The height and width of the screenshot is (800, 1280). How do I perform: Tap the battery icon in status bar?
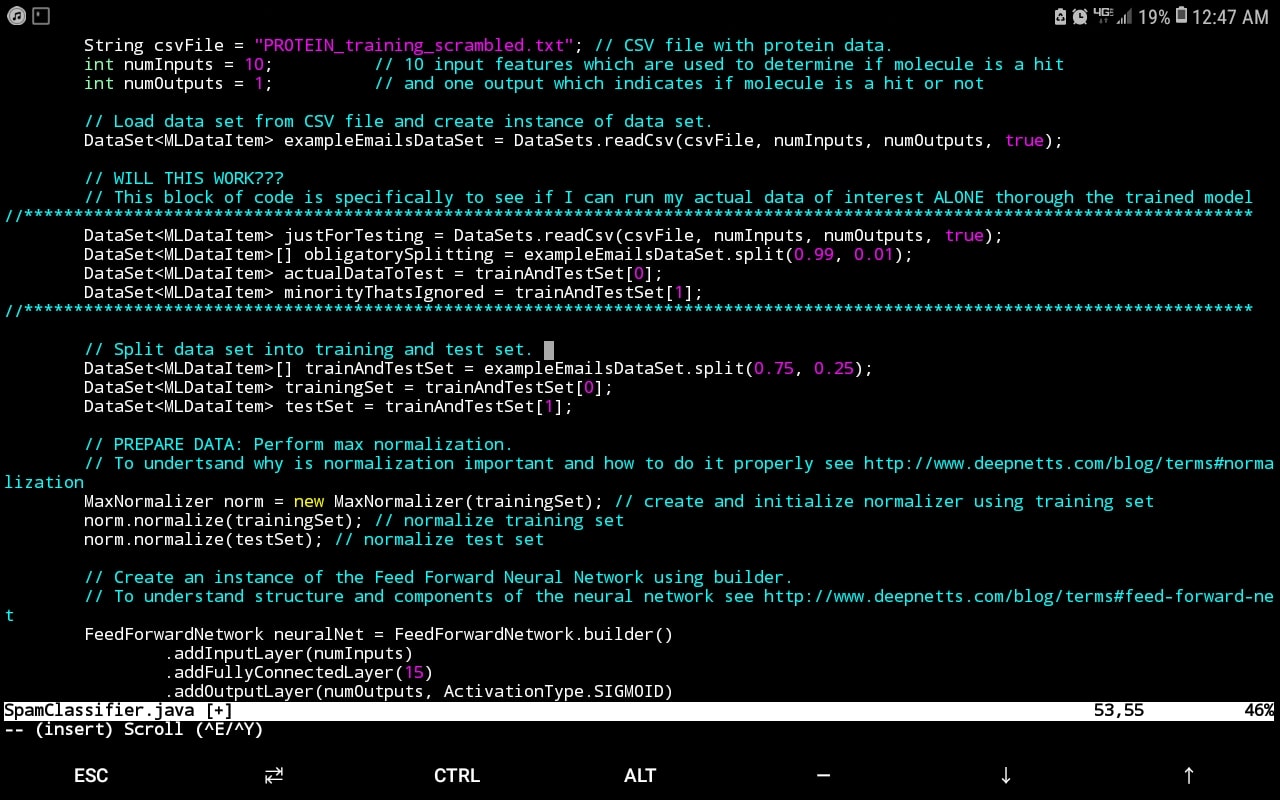click(x=1181, y=17)
